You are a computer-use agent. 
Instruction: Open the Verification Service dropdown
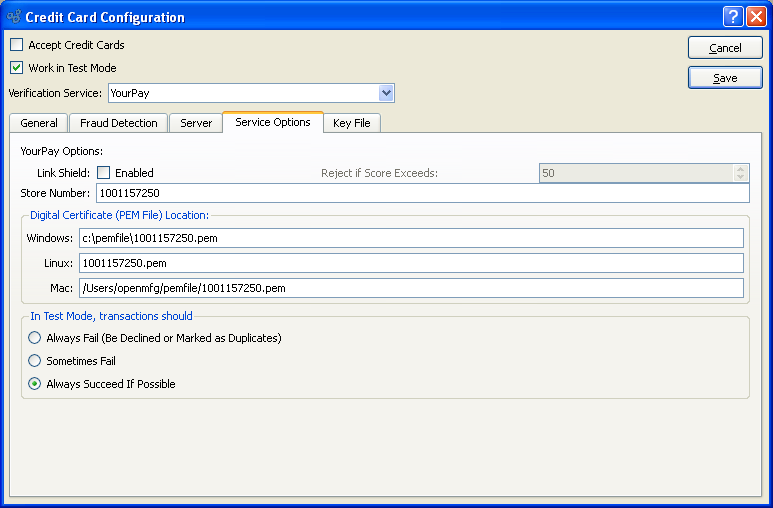tap(386, 93)
